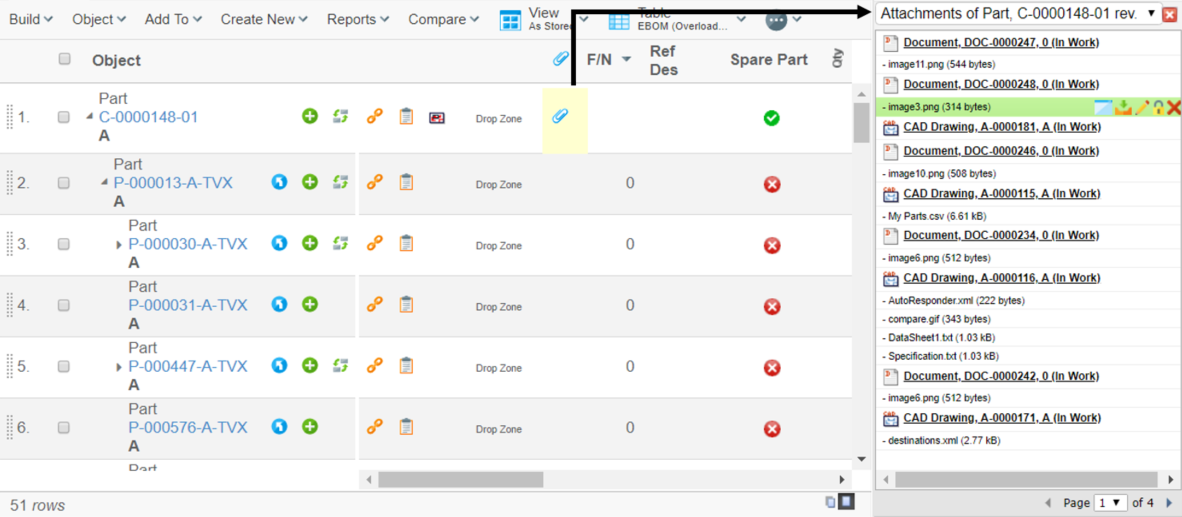Screen dimensions: 1182x517
Task: Select the checkbox for row 5
Action: 64,367
